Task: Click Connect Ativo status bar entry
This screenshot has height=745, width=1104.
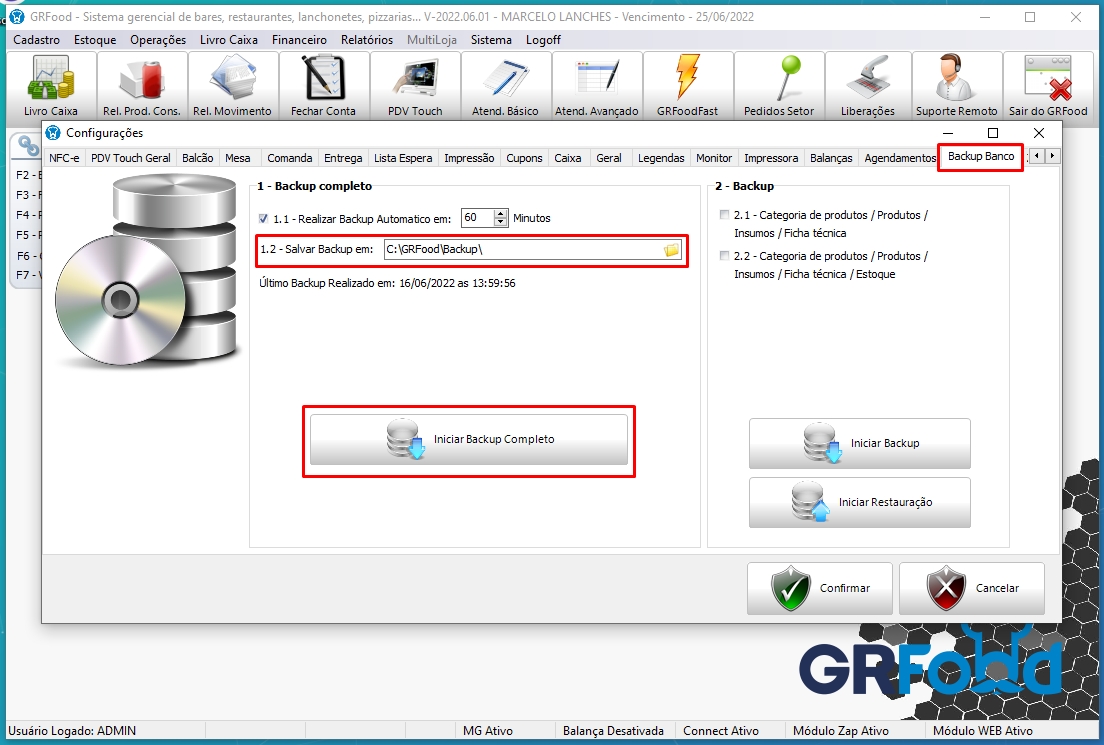Action: [x=721, y=731]
